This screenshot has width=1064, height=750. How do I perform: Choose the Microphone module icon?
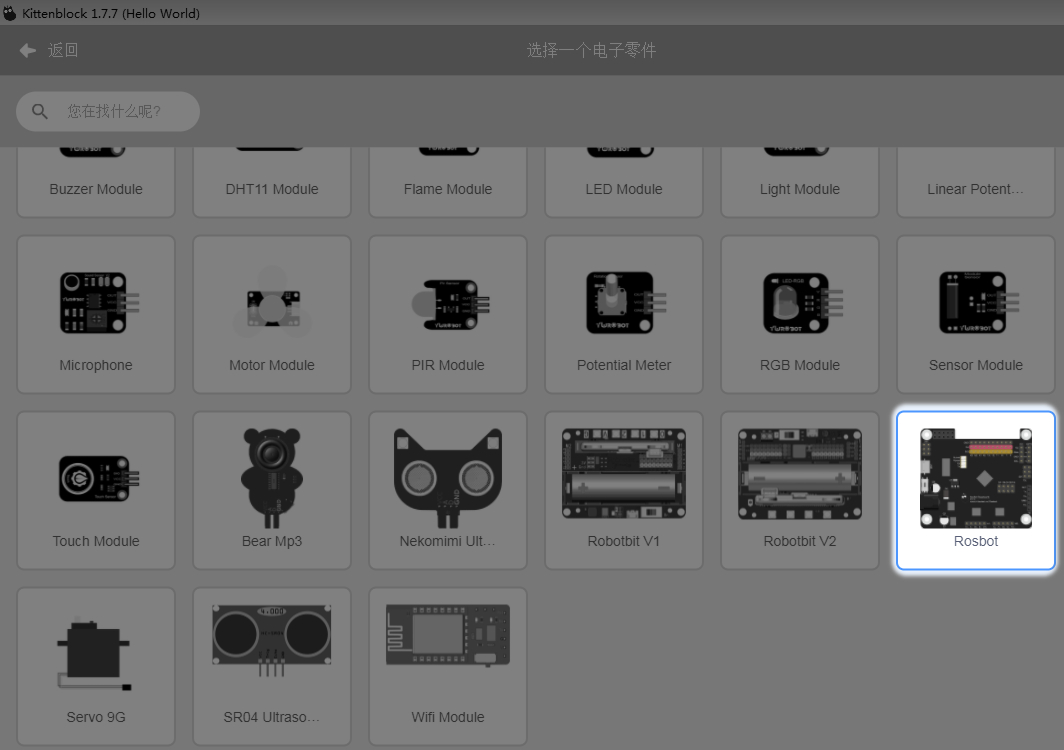(99, 303)
